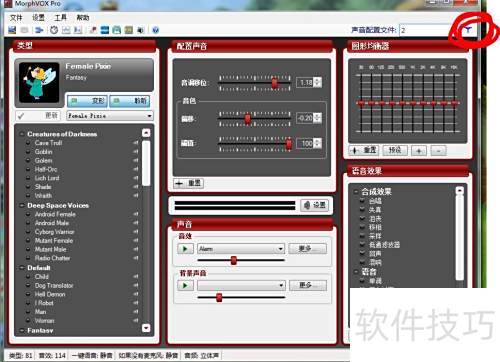Click 重置 reset under voice tweak panel

189,183
